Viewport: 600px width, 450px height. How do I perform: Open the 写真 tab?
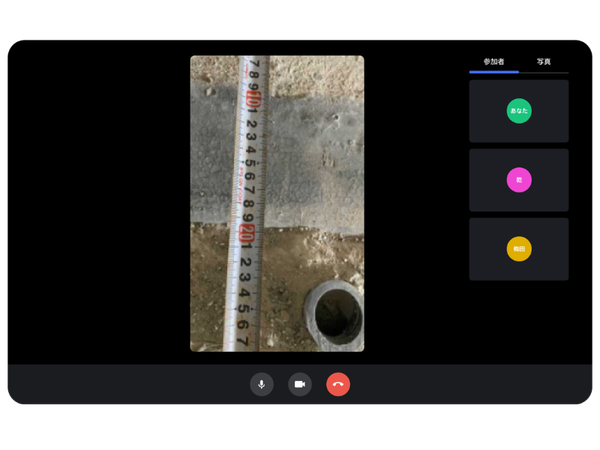[x=543, y=62]
